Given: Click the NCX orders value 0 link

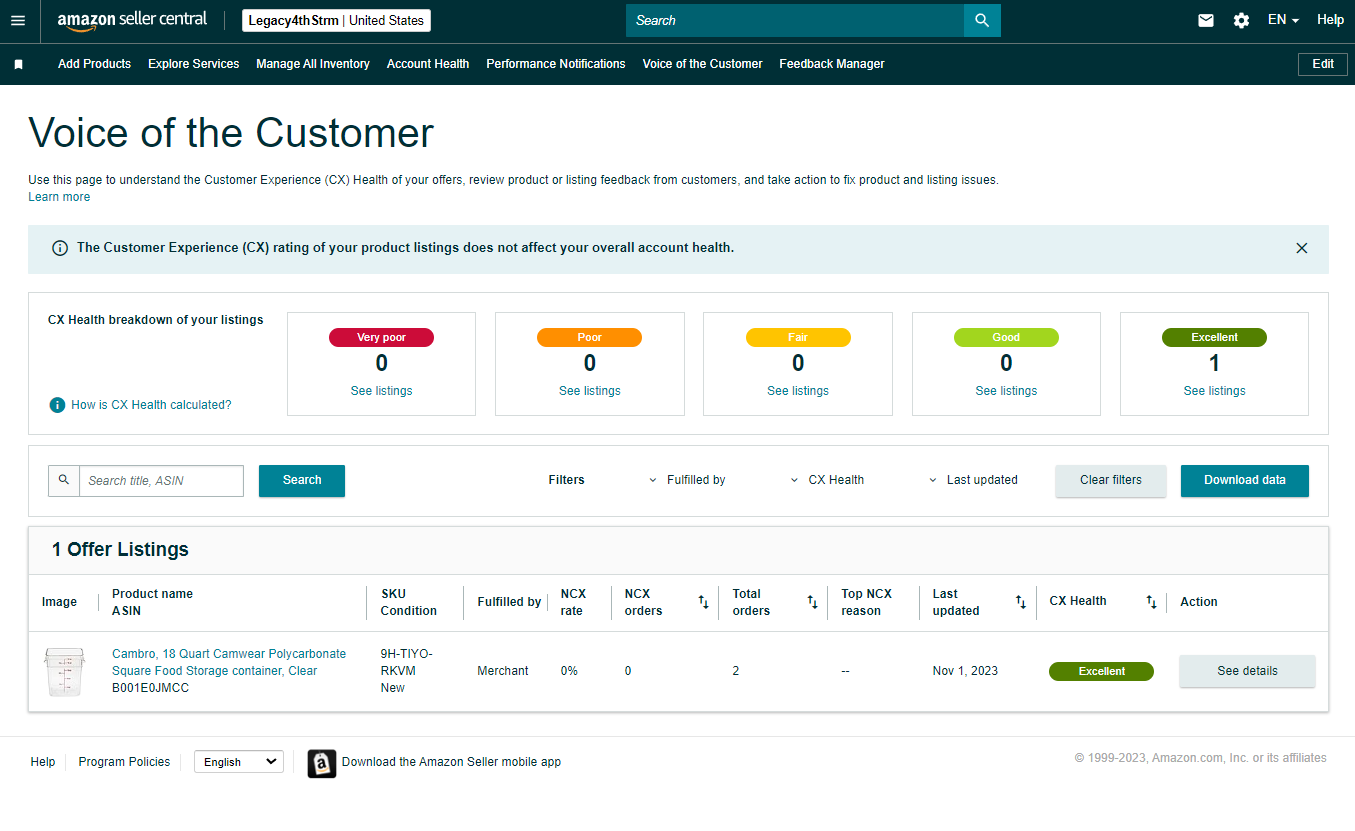Looking at the screenshot, I should pos(628,671).
